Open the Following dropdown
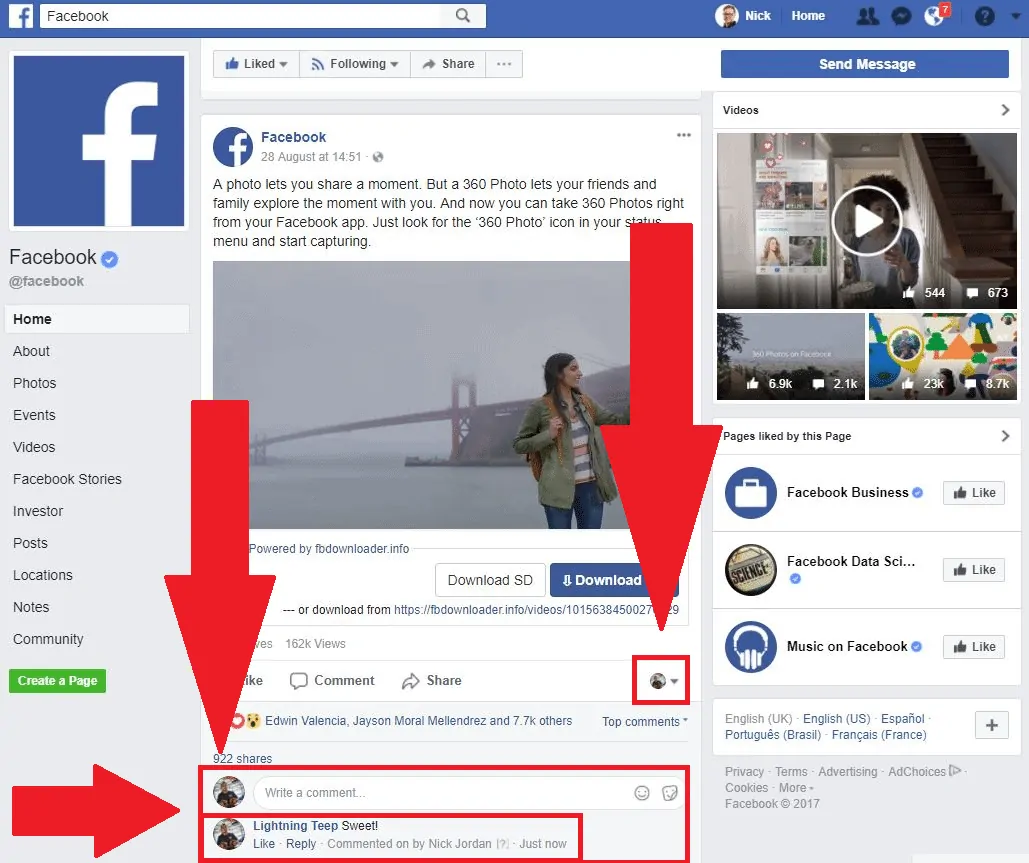 pos(354,63)
